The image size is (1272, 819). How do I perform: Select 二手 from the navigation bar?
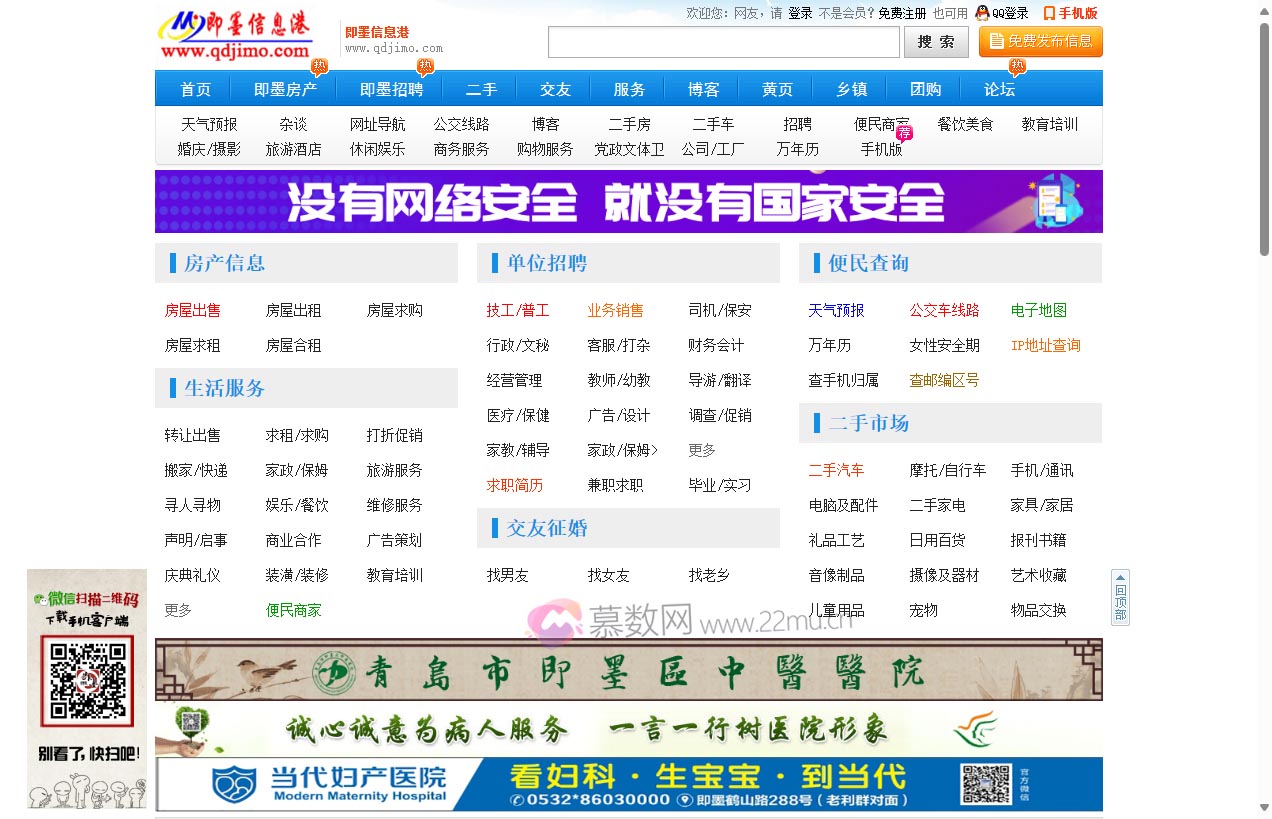pyautogui.click(x=480, y=89)
